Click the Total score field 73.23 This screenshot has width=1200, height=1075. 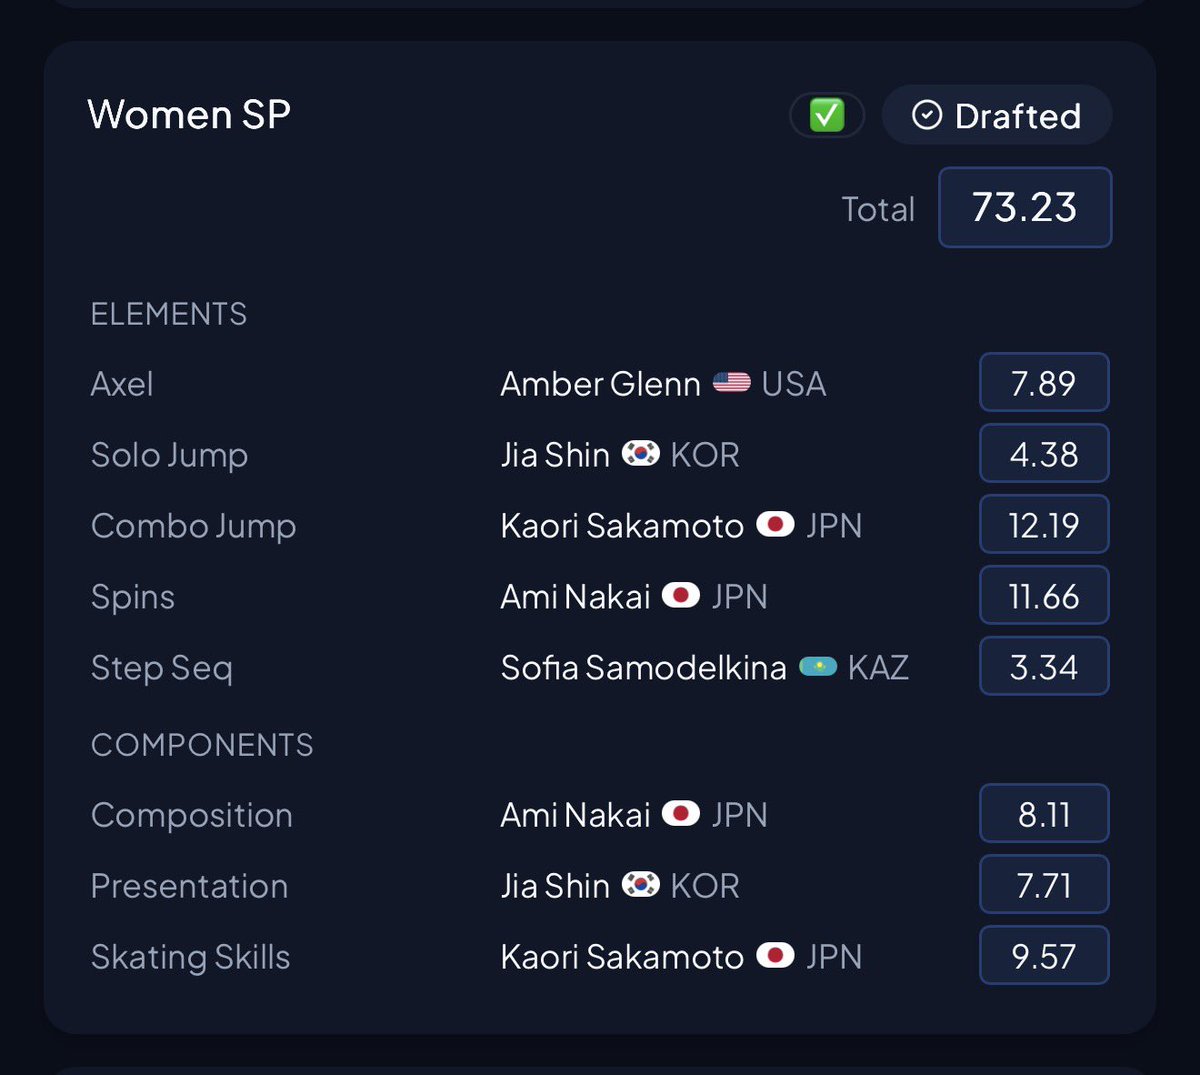(x=1025, y=207)
